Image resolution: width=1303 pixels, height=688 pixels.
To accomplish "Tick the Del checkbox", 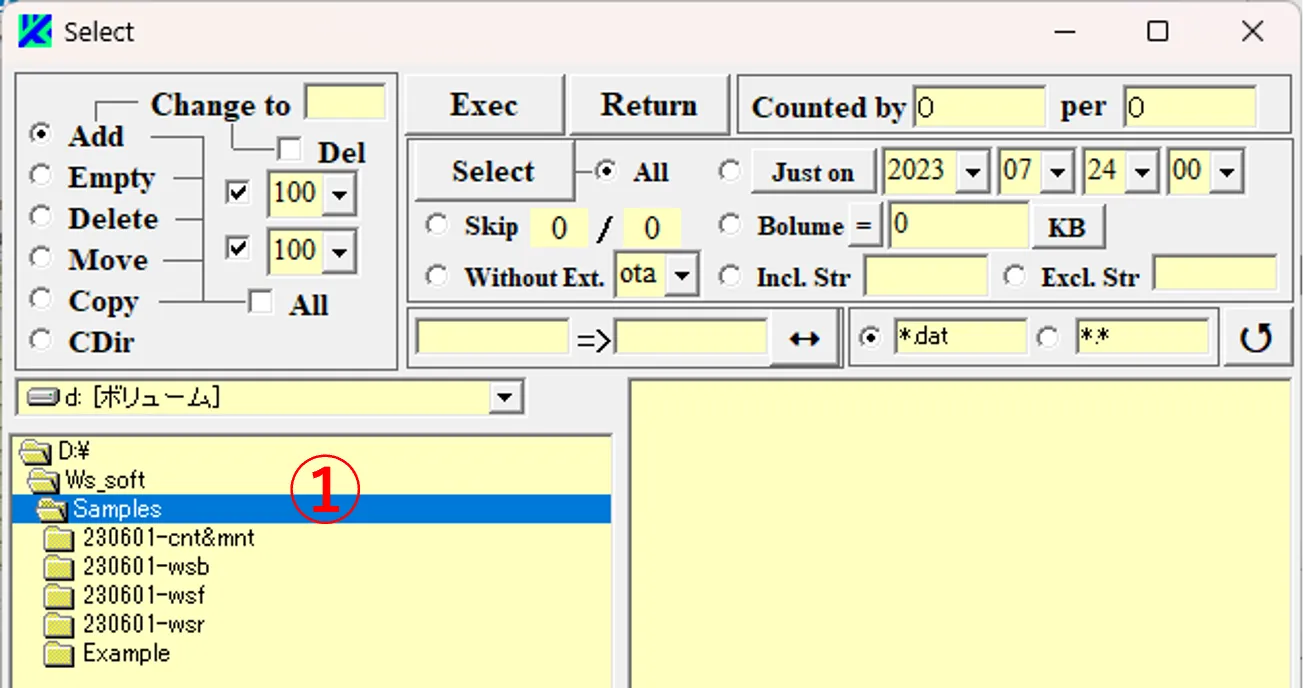I will pos(290,150).
